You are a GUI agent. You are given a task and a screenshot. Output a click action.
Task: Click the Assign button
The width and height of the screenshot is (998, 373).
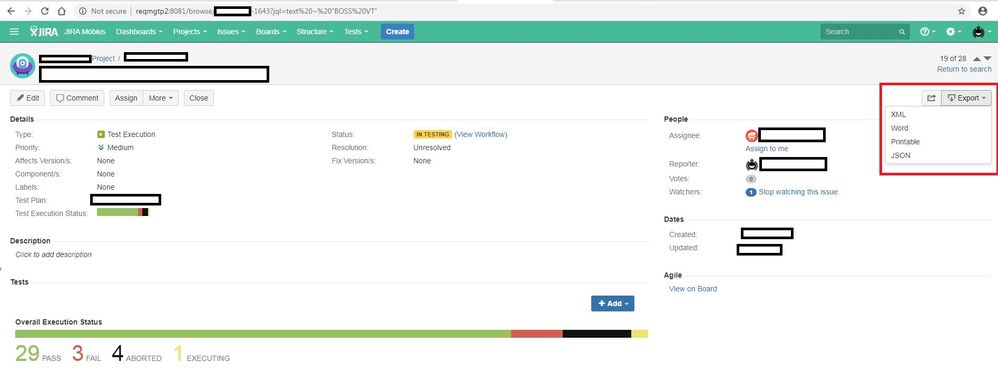(126, 98)
